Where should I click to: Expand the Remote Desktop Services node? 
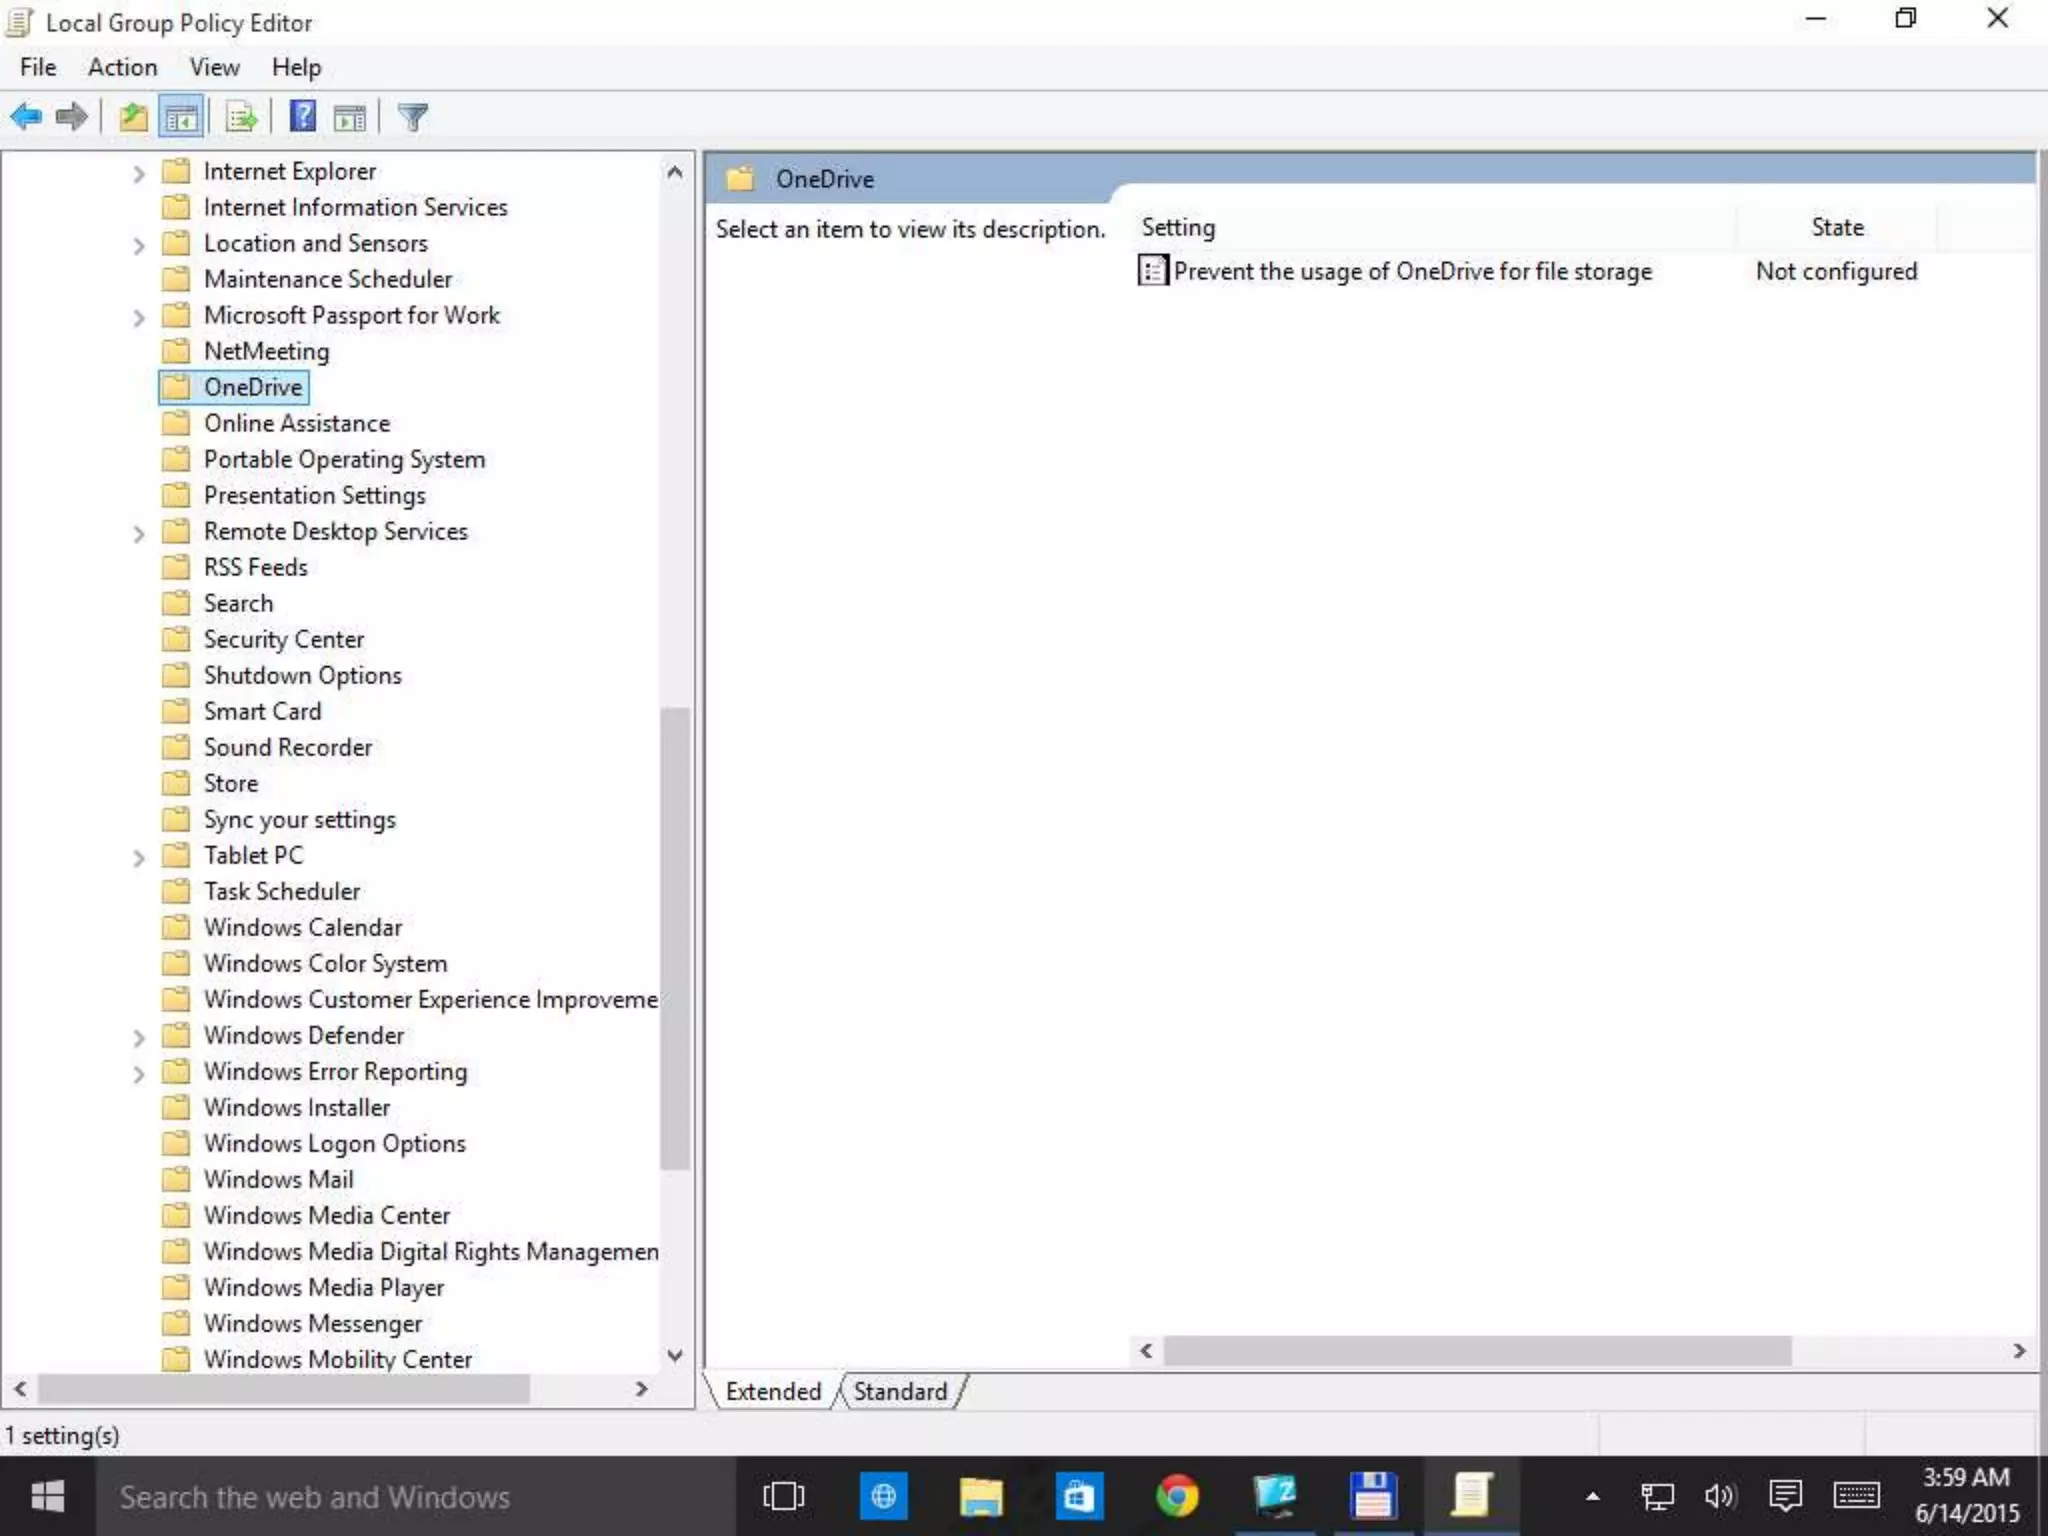139,533
